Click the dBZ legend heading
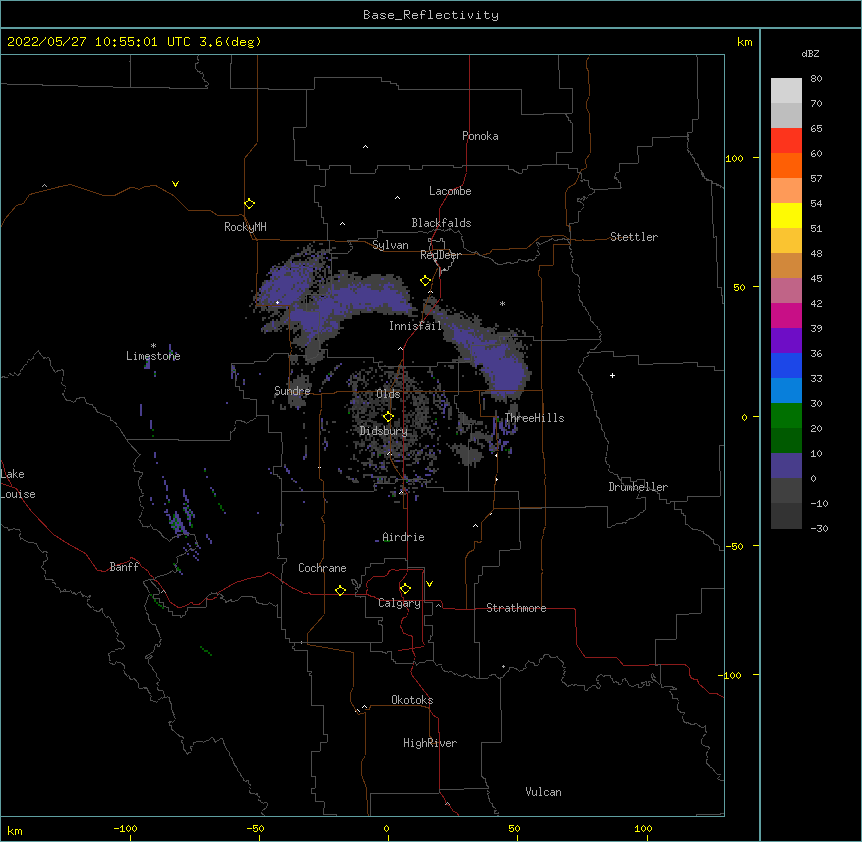The image size is (862, 842). click(810, 53)
